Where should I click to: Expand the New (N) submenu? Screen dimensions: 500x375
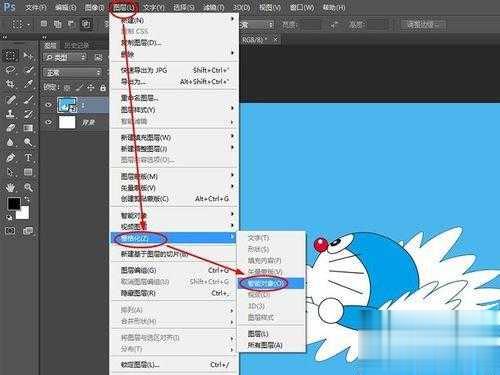(174, 20)
